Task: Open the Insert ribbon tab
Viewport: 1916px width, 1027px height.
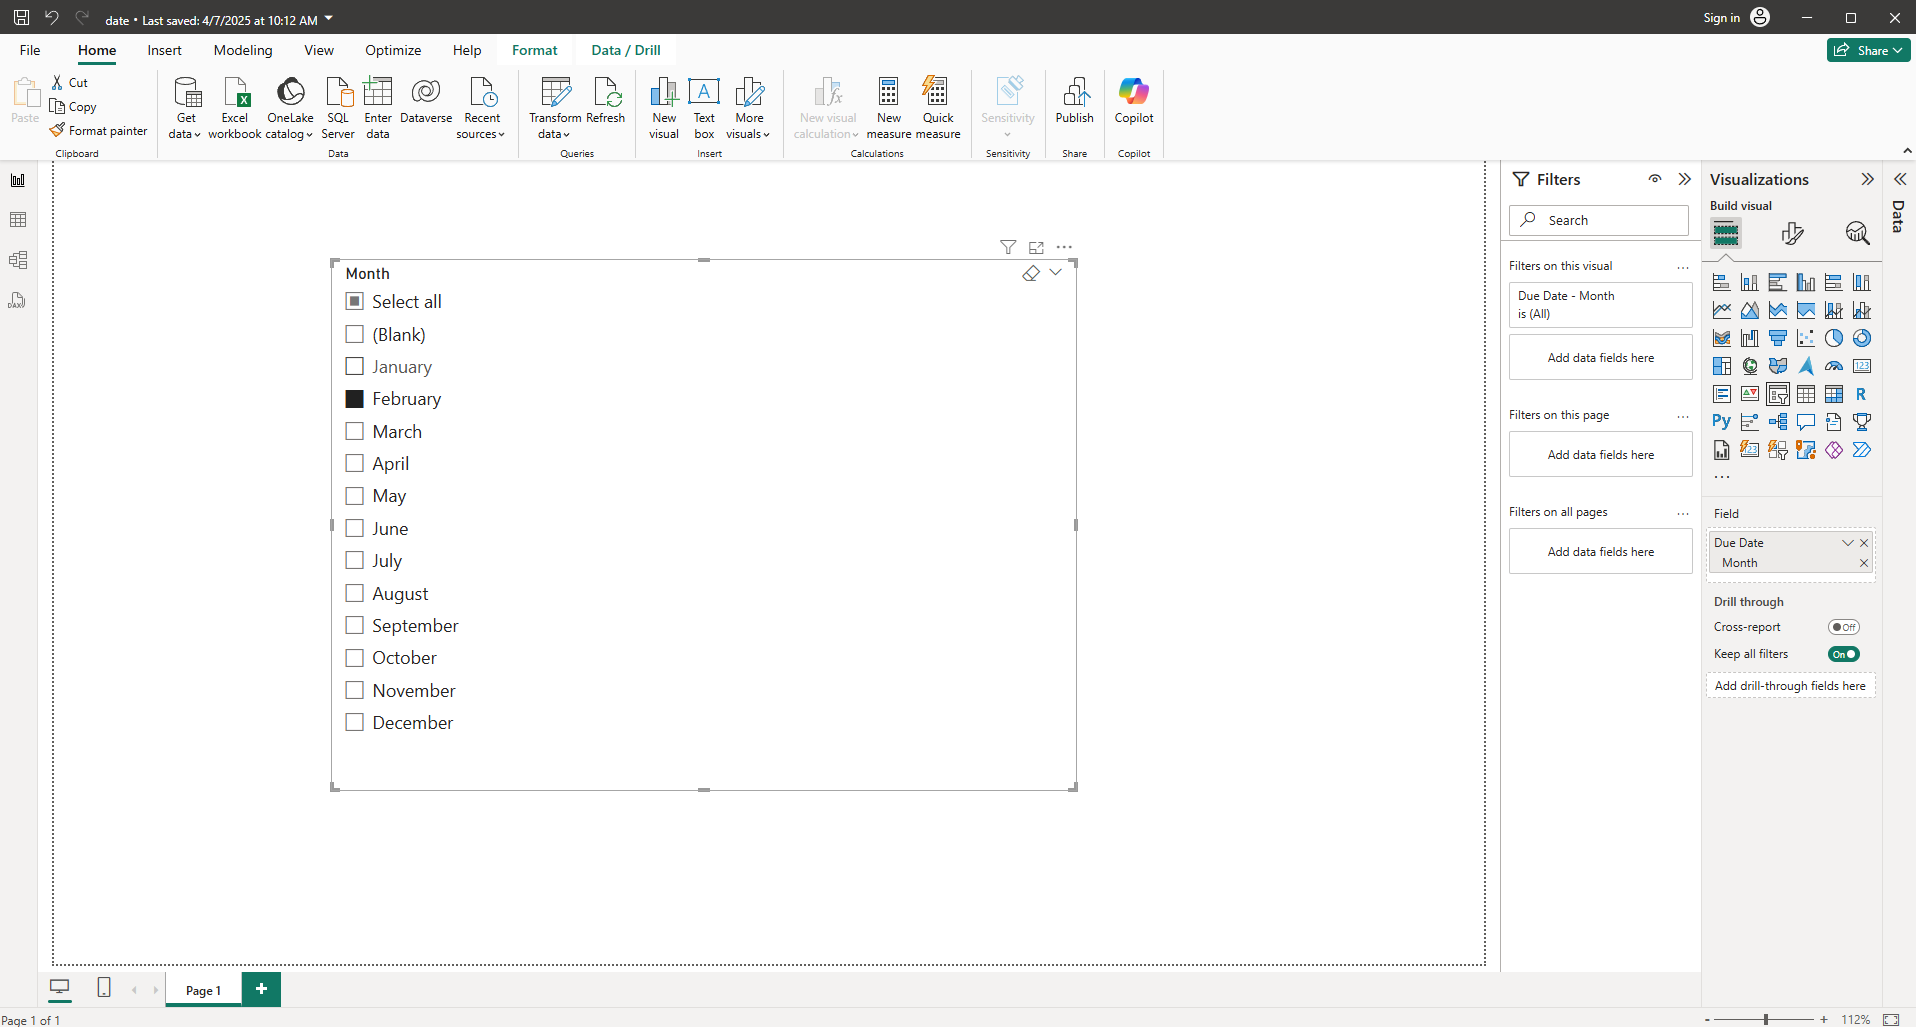Action: click(164, 50)
